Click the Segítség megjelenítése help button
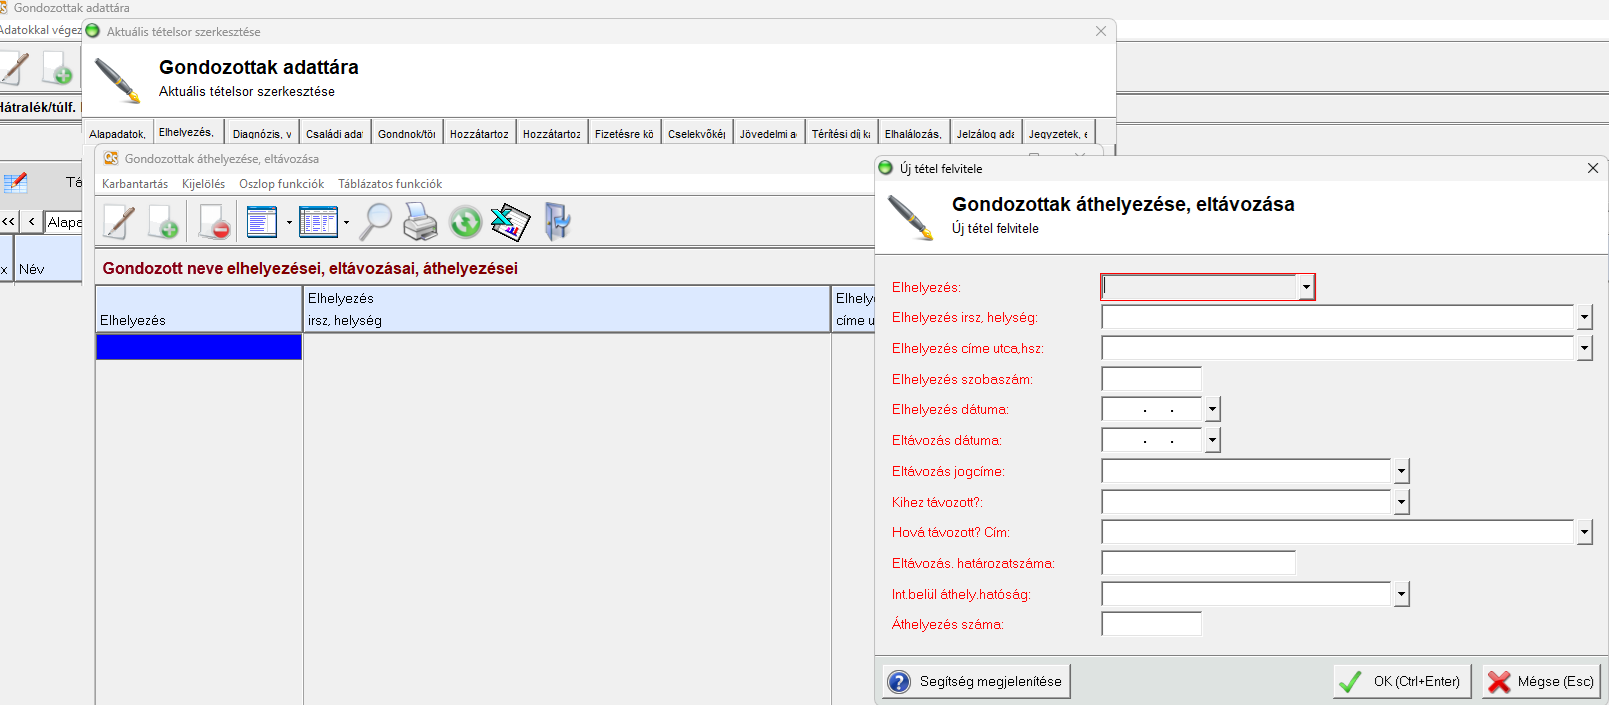The image size is (1609, 705). click(976, 682)
